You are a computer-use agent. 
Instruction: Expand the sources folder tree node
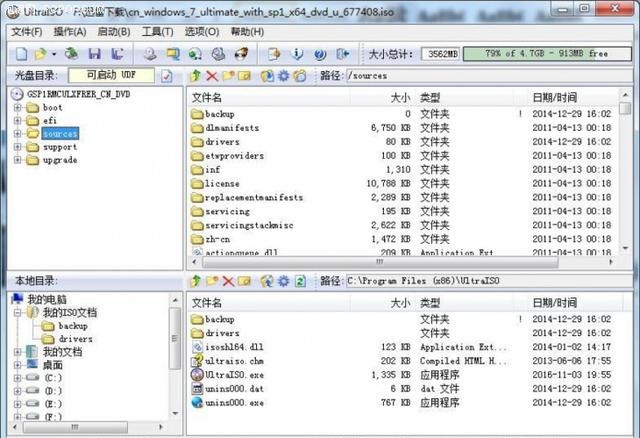(x=18, y=133)
